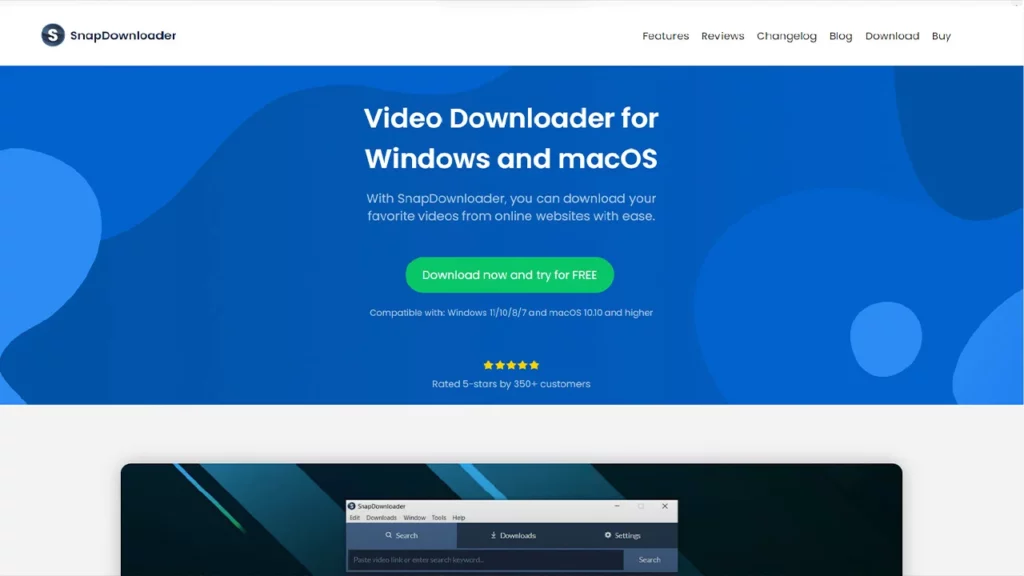Open the Downloads menu in app menu bar

click(381, 518)
